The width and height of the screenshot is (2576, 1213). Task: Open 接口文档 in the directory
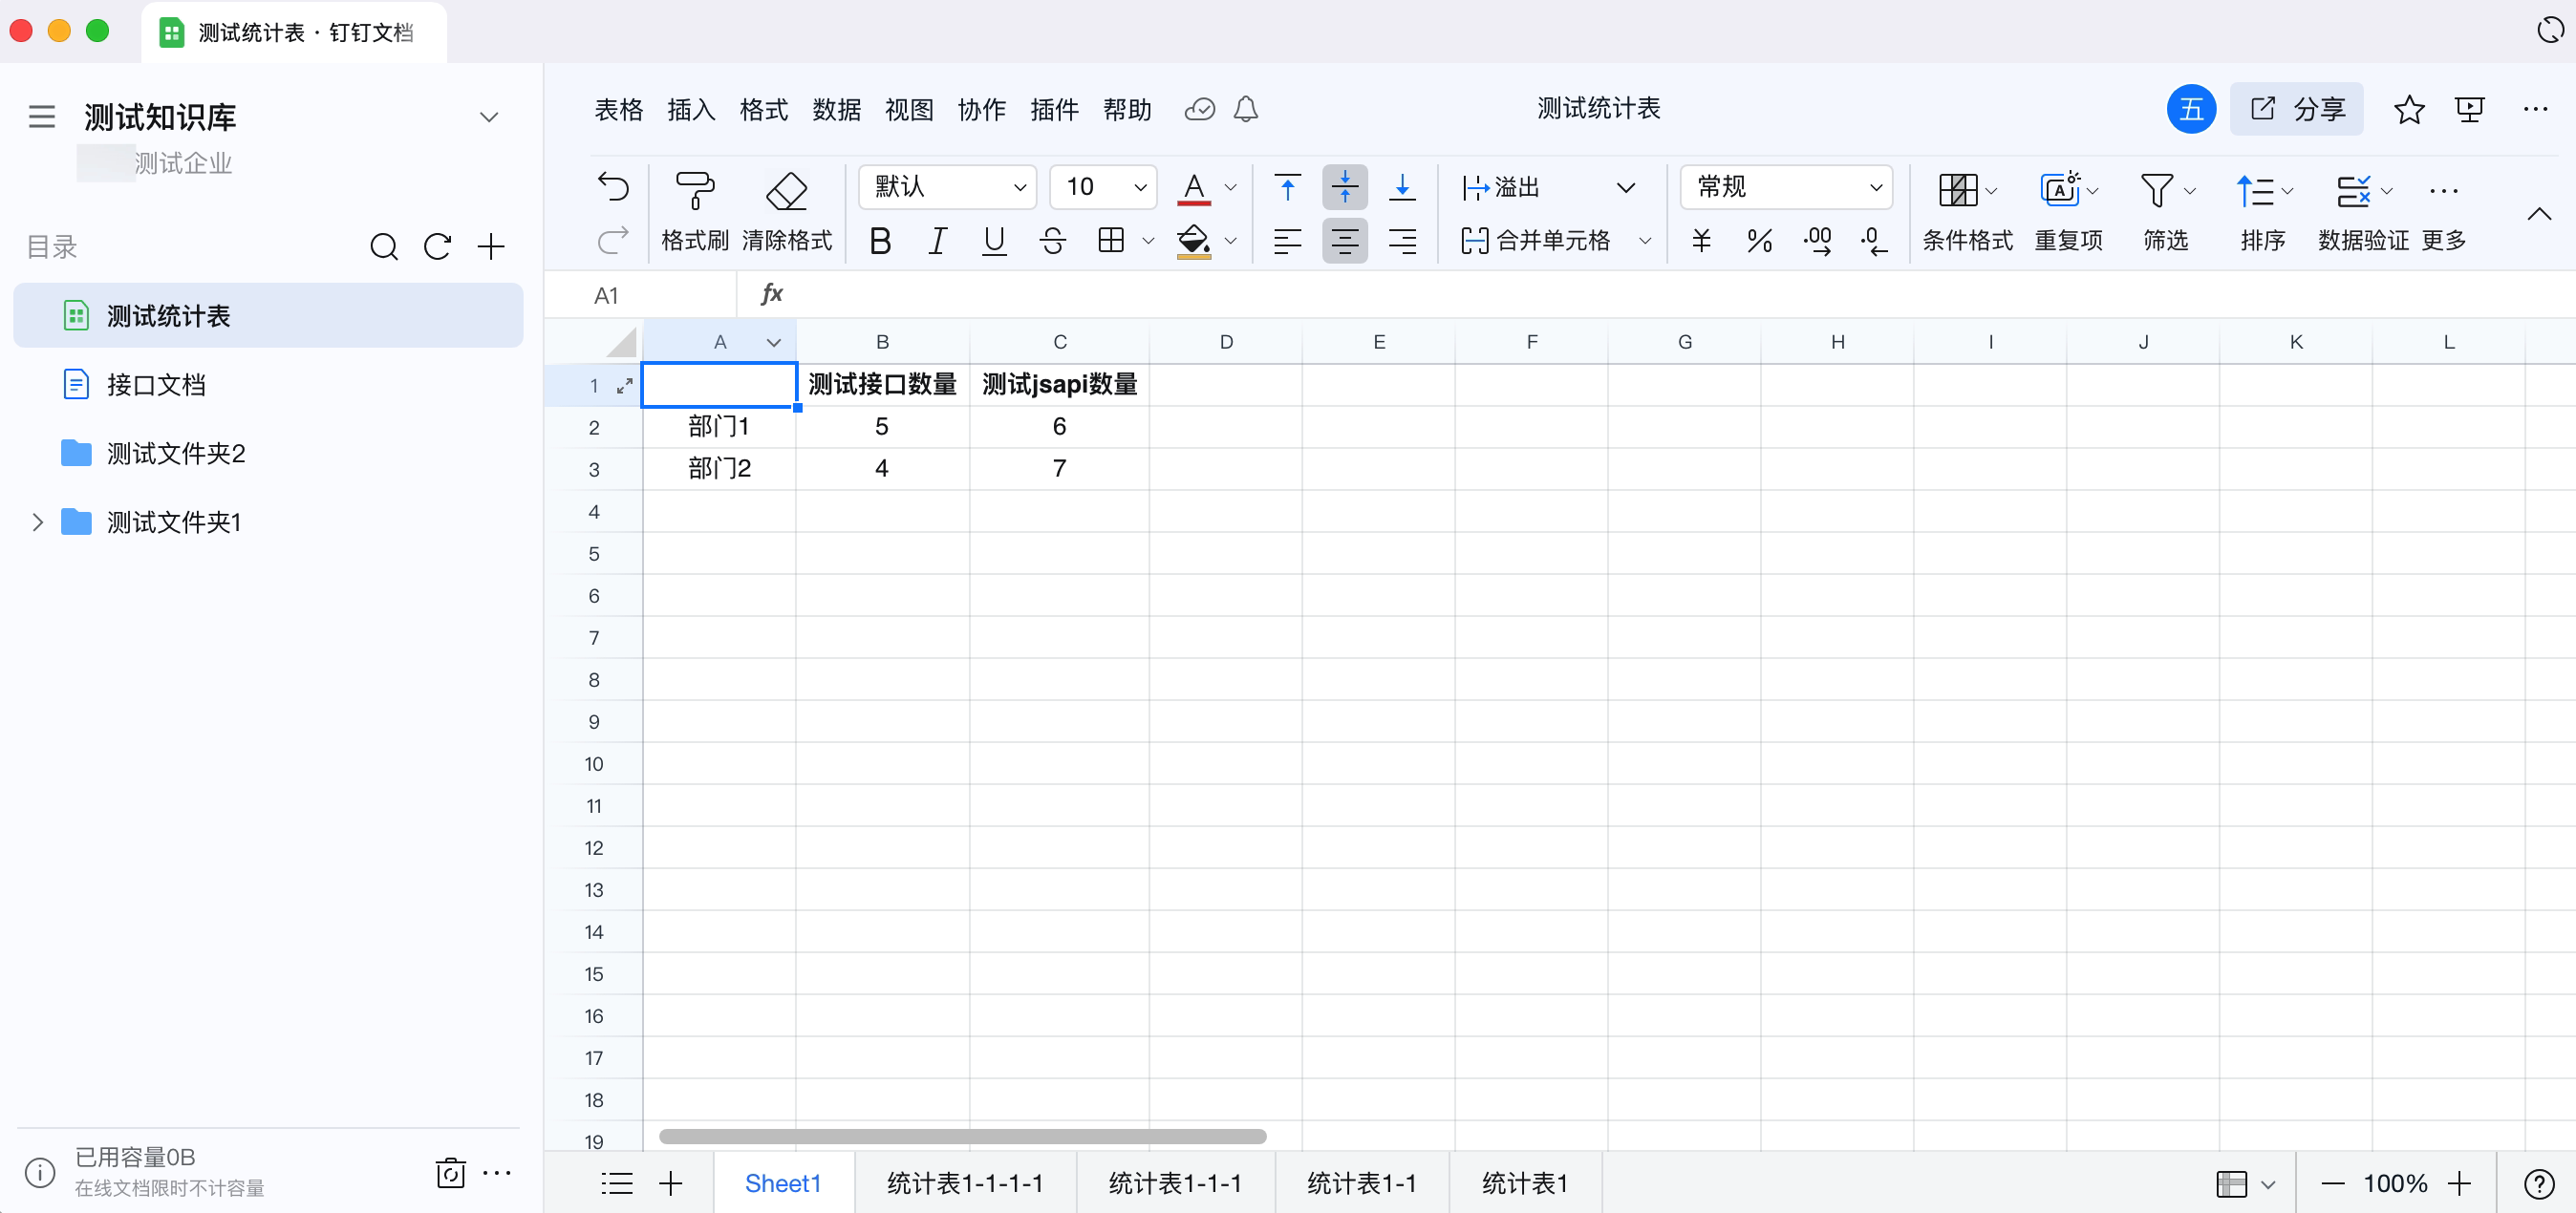156,385
